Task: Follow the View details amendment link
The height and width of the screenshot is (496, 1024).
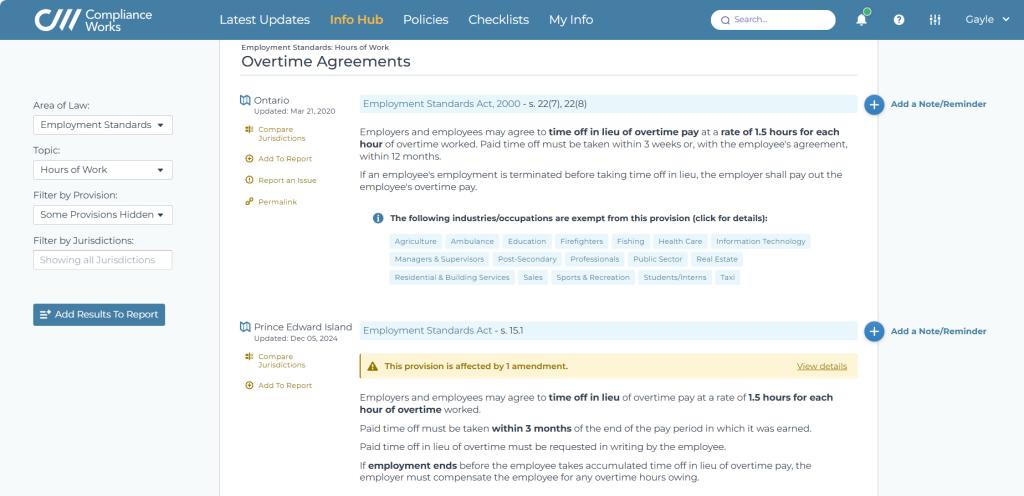Action: click(x=821, y=366)
